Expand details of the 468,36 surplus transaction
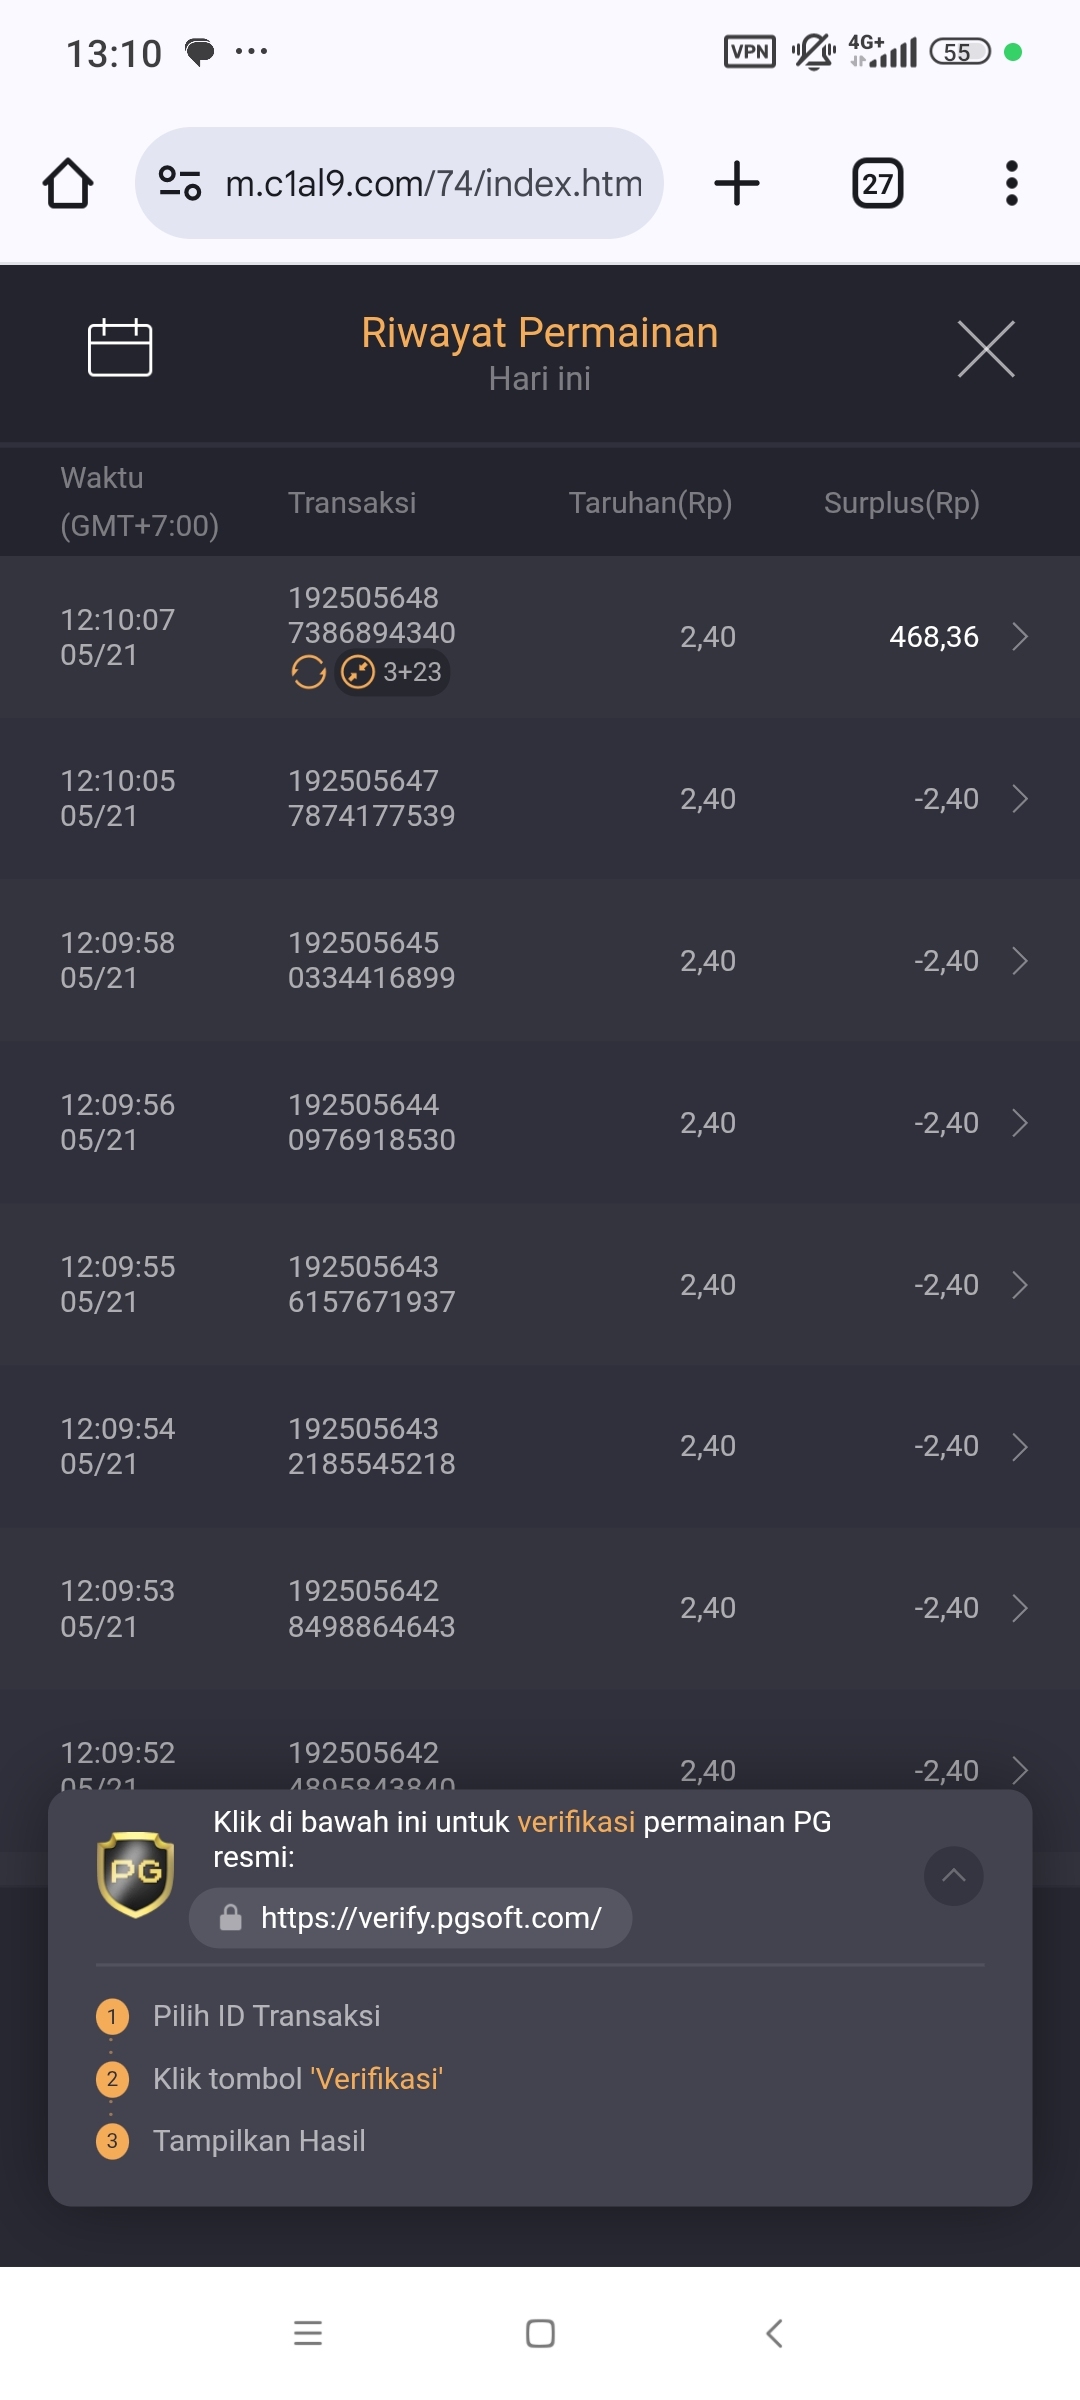The height and width of the screenshot is (2400, 1080). [x=1020, y=637]
